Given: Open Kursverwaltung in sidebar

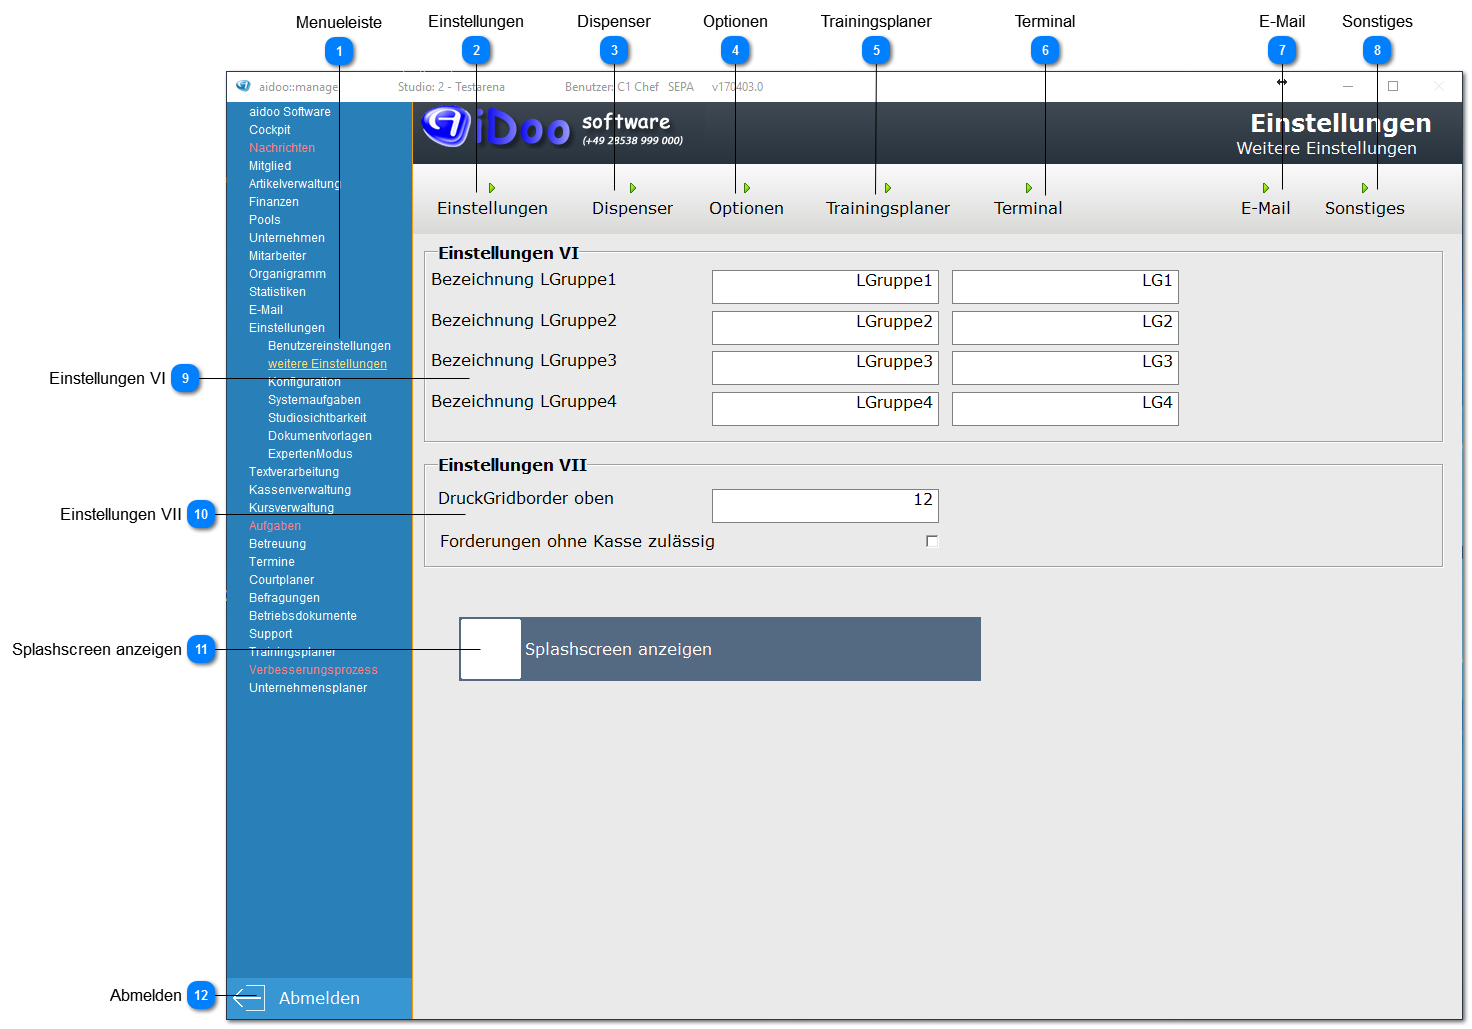Looking at the screenshot, I should (x=292, y=508).
